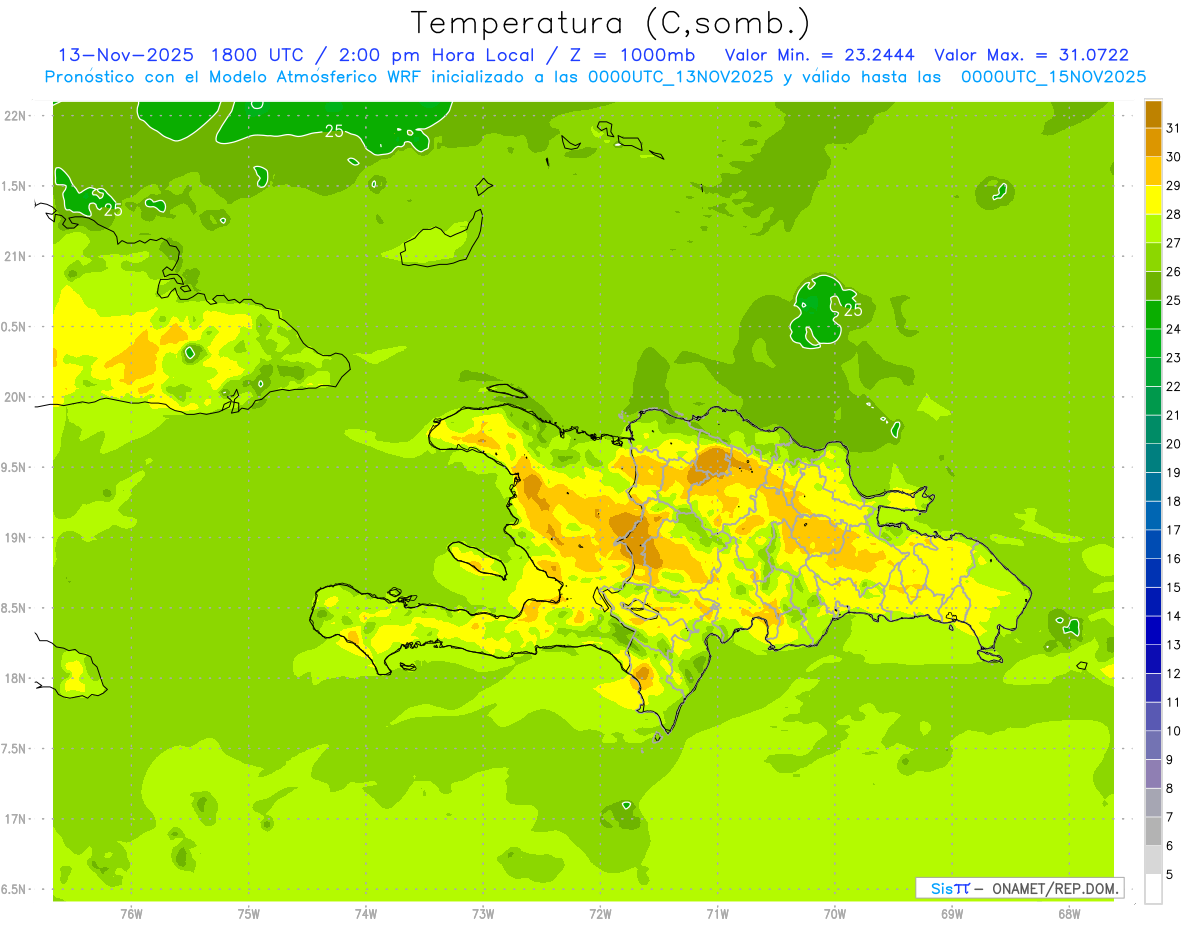Click the latitude axis label 21N
Screen dimensions: 1200x927
coord(15,256)
